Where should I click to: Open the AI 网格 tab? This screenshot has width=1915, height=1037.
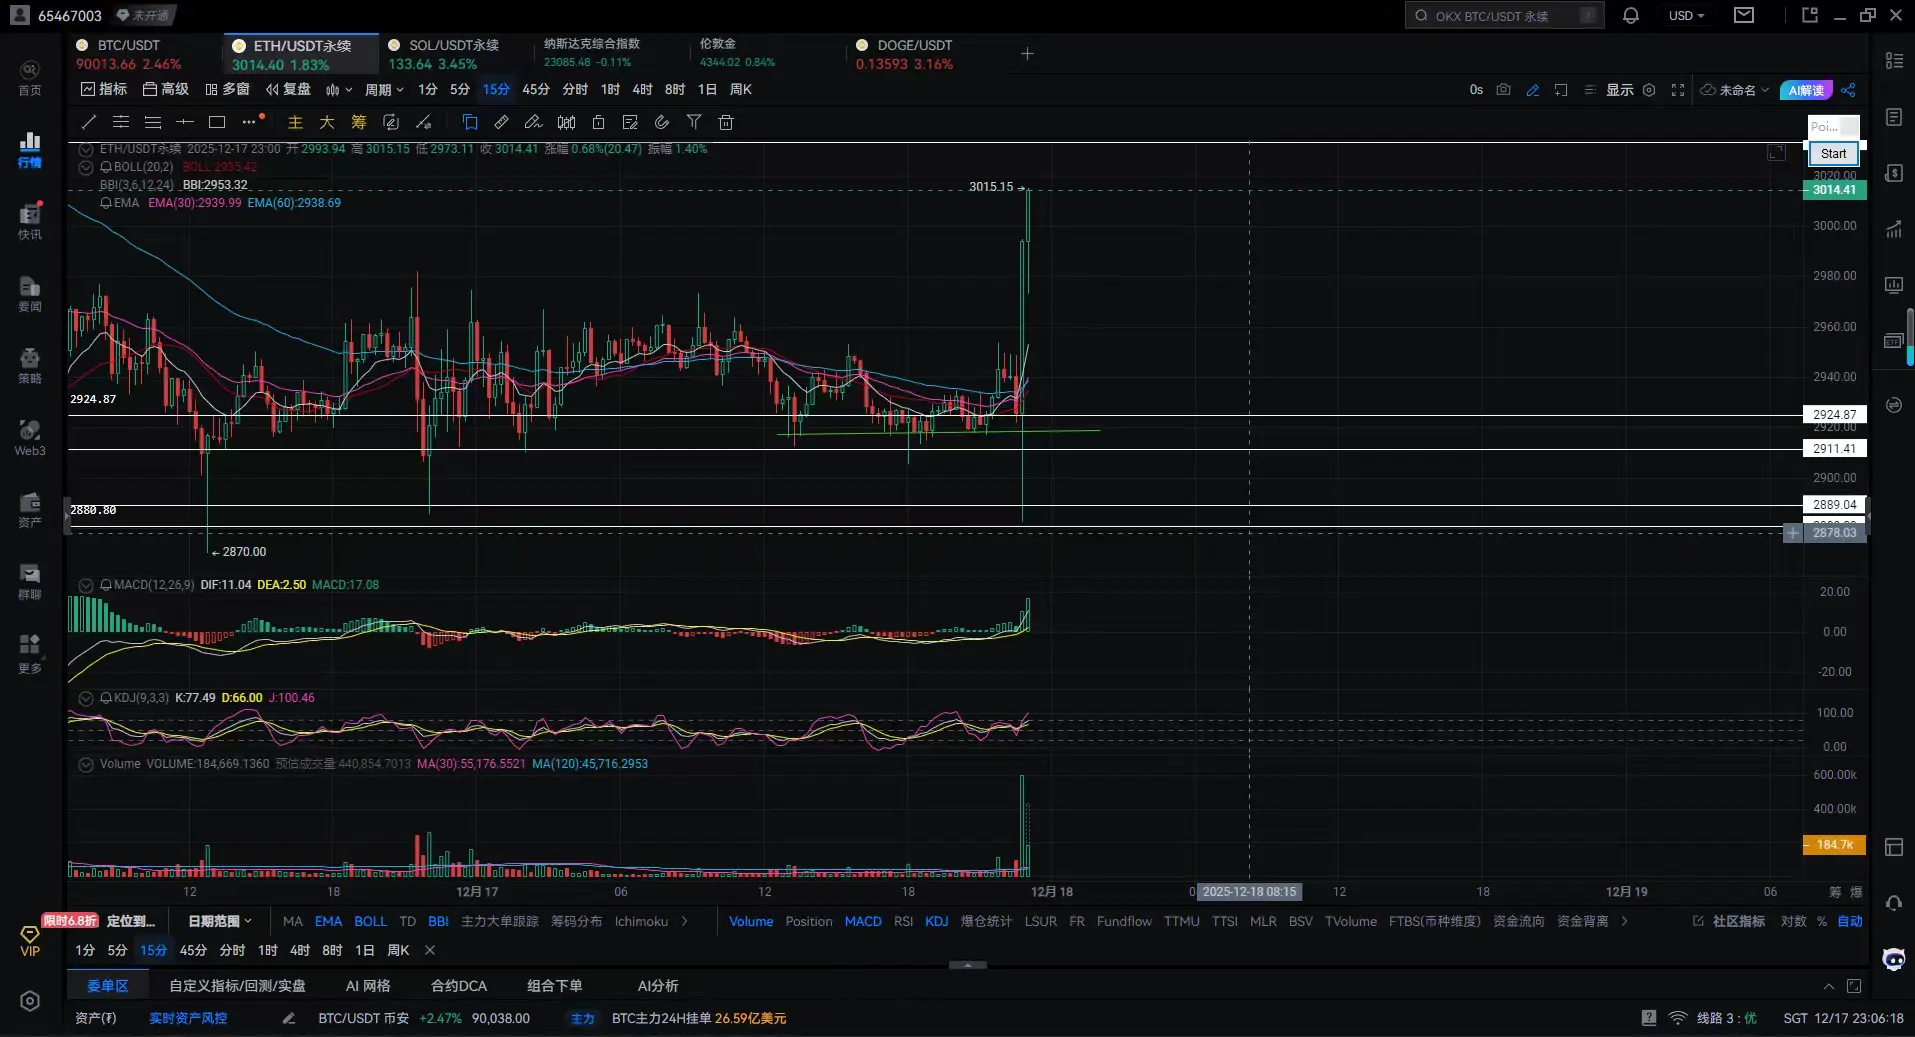click(x=368, y=986)
